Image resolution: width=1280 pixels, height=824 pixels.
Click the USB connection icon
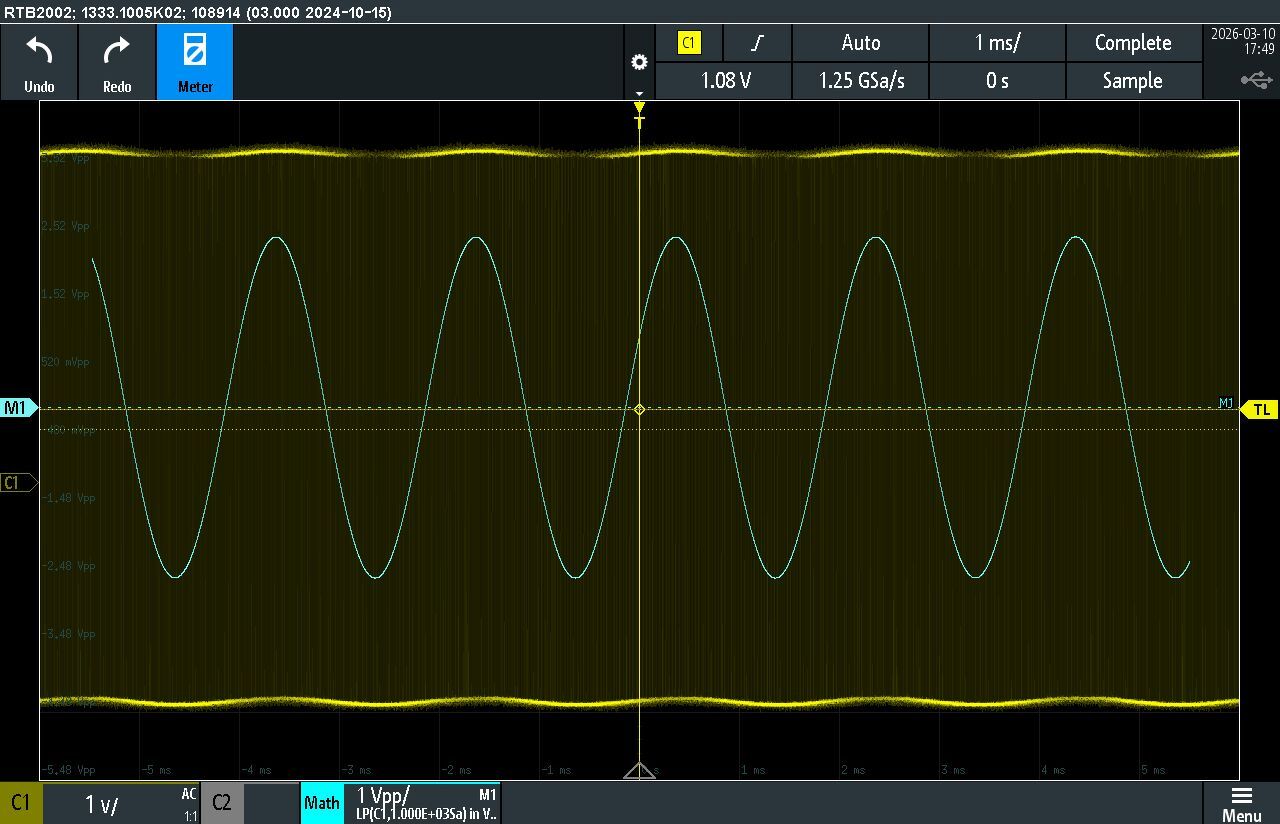click(x=1256, y=79)
